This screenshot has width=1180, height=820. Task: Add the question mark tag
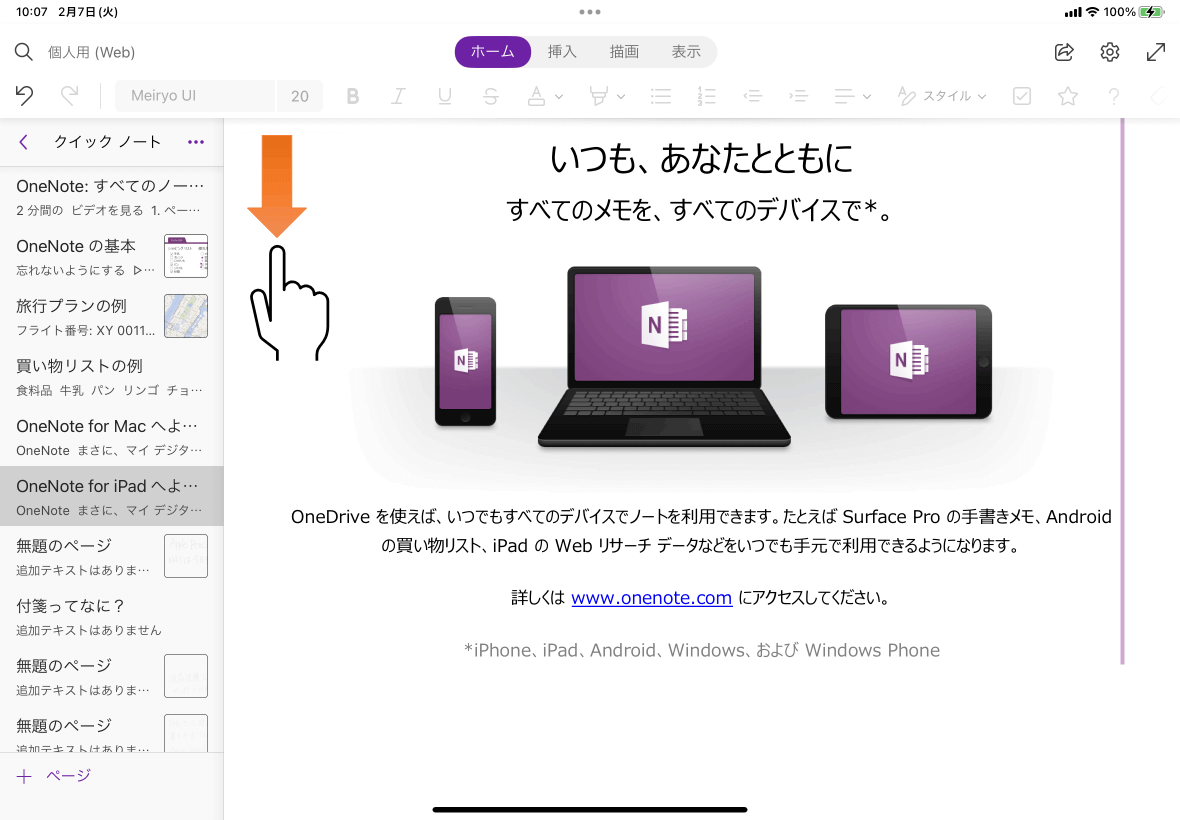[1114, 96]
